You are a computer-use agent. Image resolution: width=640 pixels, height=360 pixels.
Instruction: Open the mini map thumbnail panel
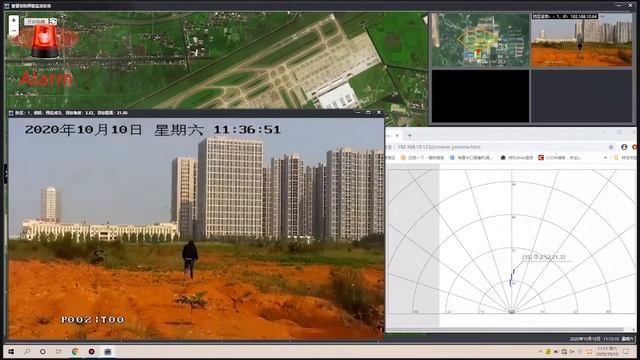(x=480, y=40)
